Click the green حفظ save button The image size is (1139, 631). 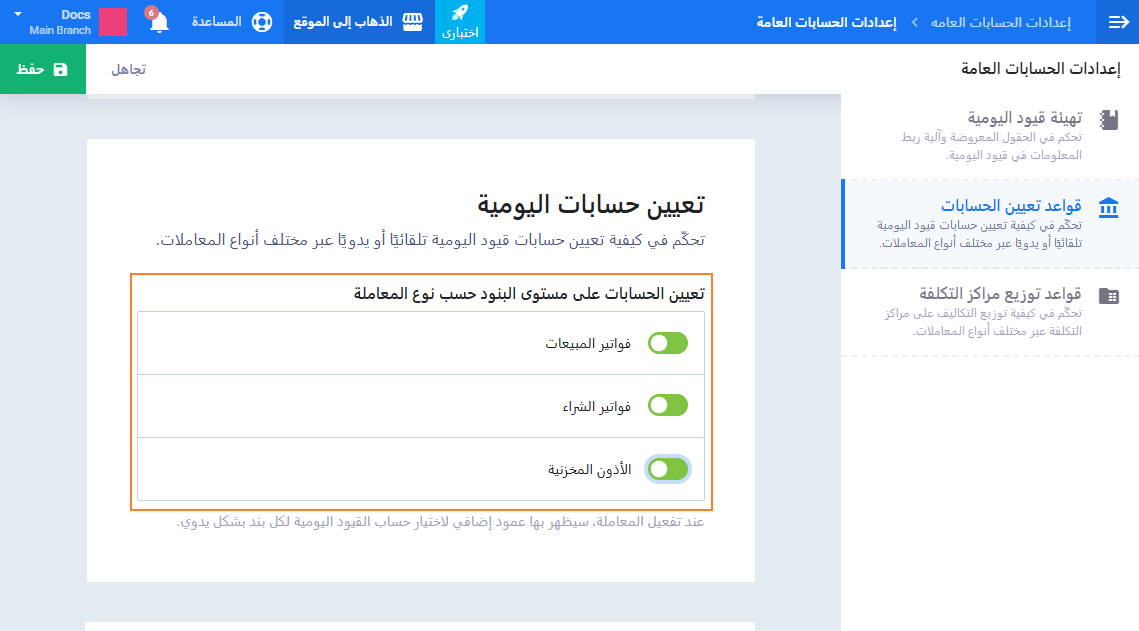click(43, 69)
